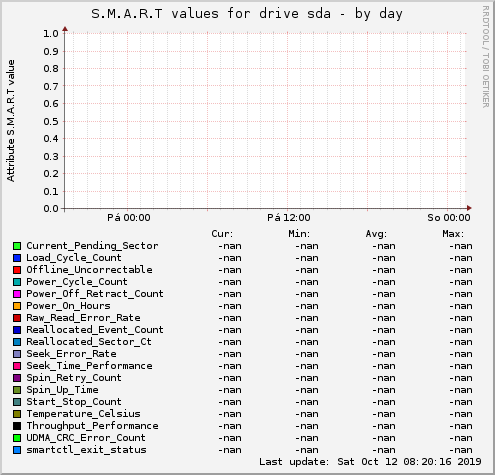Click the 'Pá 00:00' x-axis label
Image resolution: width=495 pixels, height=475 pixels.
(x=129, y=218)
